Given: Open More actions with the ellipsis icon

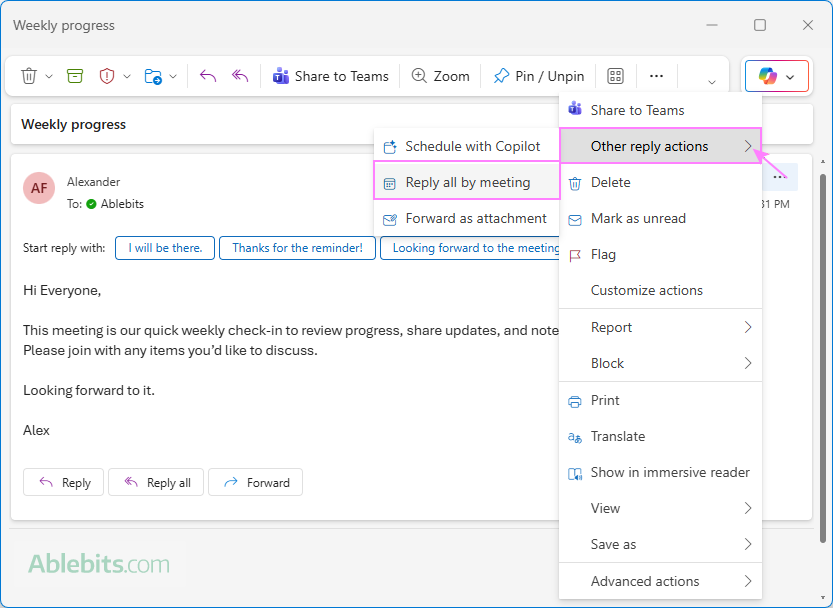Looking at the screenshot, I should (x=656, y=75).
